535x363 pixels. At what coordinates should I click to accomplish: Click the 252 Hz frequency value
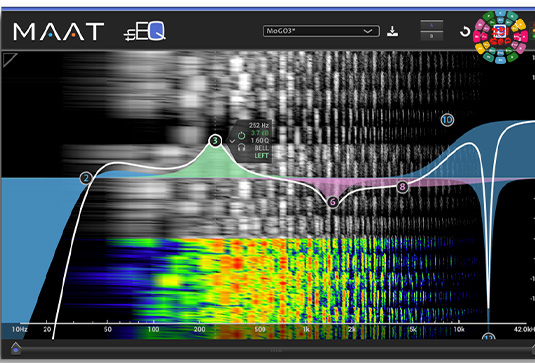259,125
